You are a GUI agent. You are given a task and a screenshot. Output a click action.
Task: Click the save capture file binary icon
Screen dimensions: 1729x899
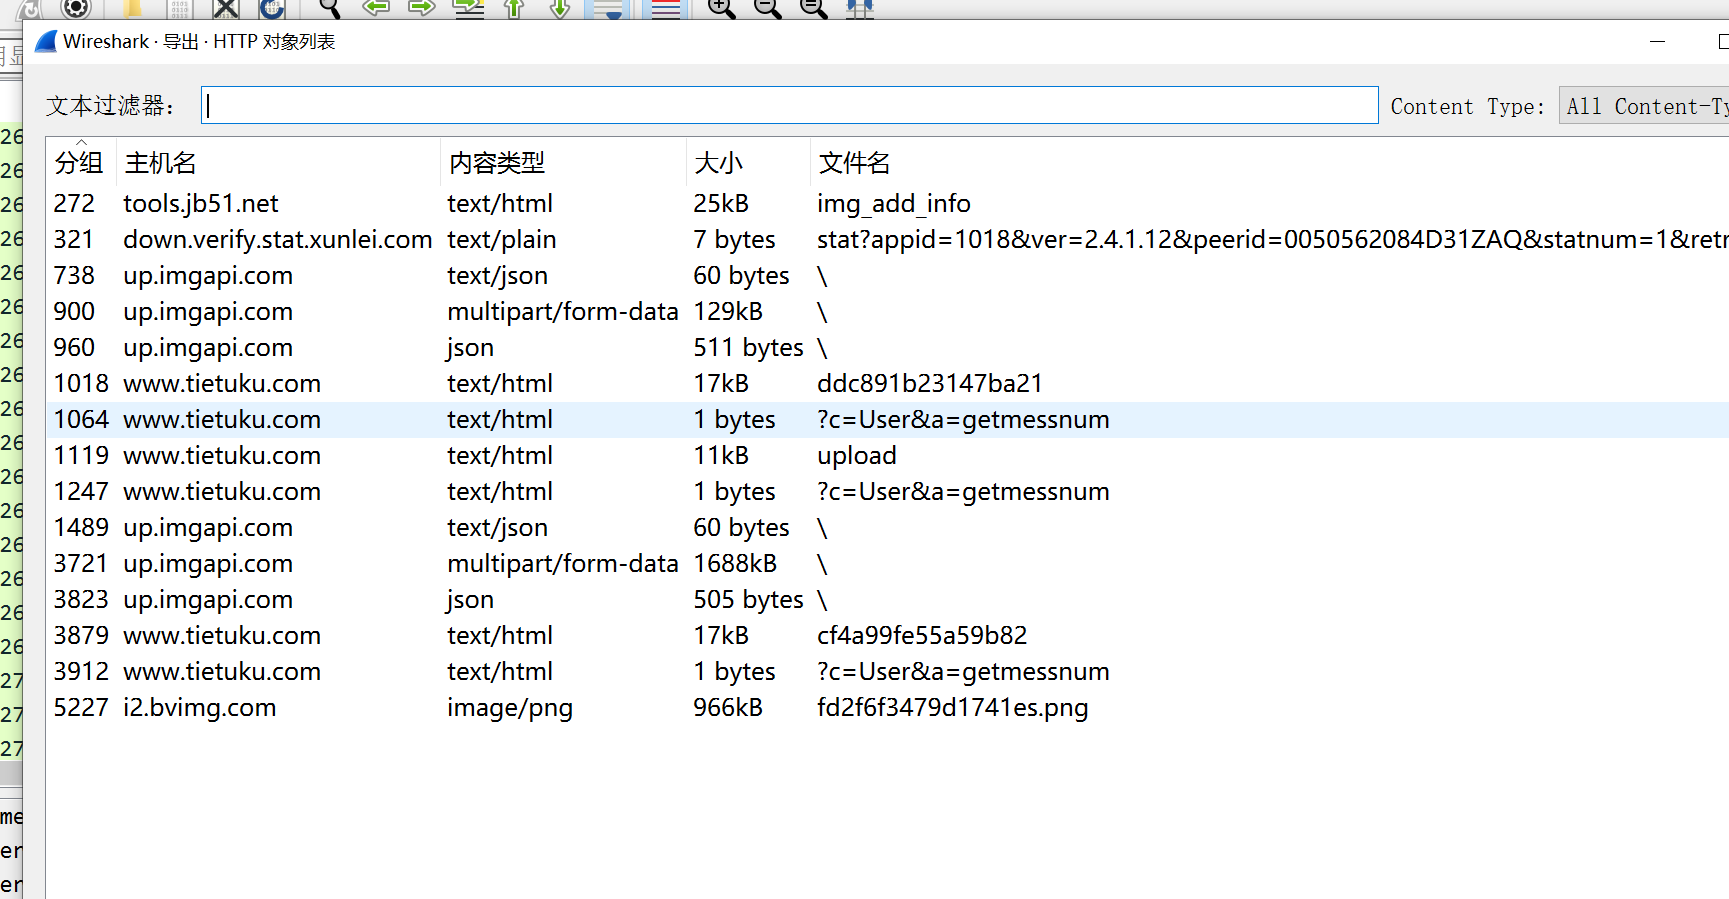[180, 8]
